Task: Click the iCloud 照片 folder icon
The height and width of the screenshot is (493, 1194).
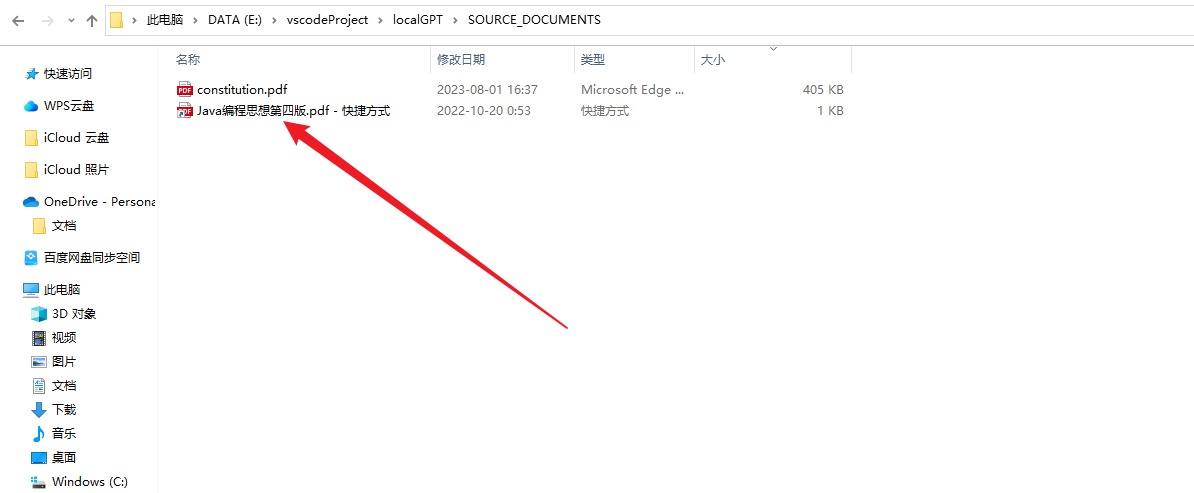Action: pos(31,169)
